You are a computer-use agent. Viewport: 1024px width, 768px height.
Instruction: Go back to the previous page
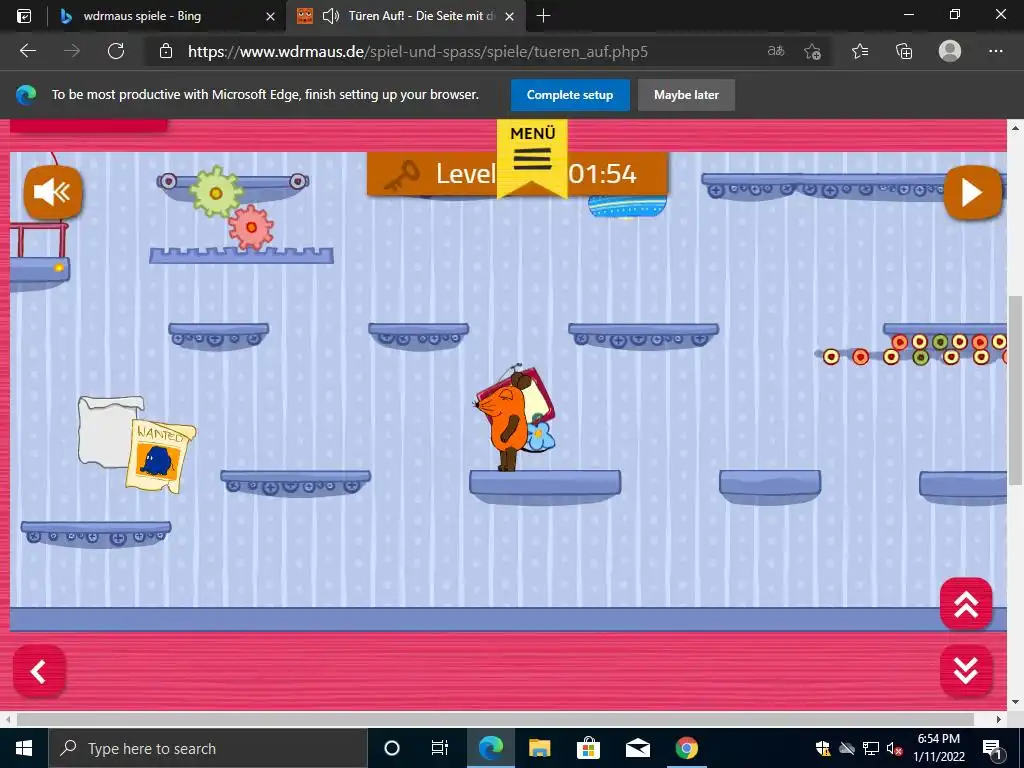27,51
